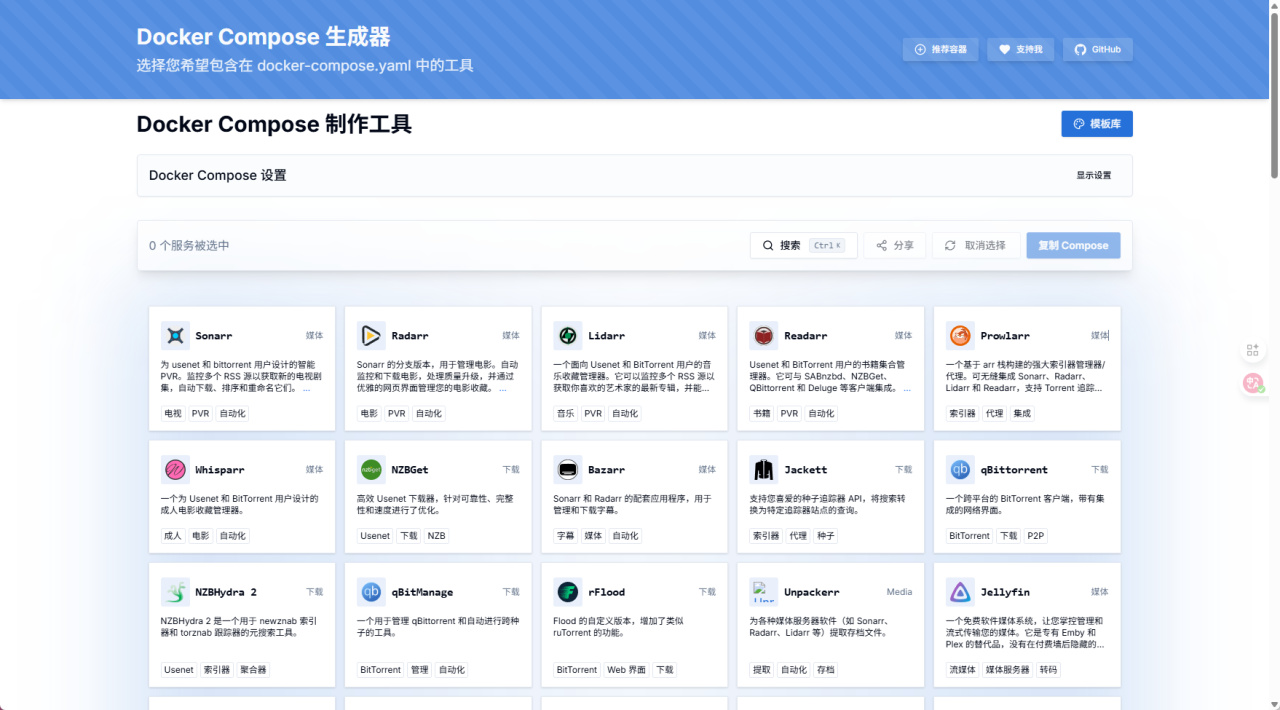Screen dimensions: 1280x710
Task: Open the 模板库 template library
Action: click(x=1097, y=124)
